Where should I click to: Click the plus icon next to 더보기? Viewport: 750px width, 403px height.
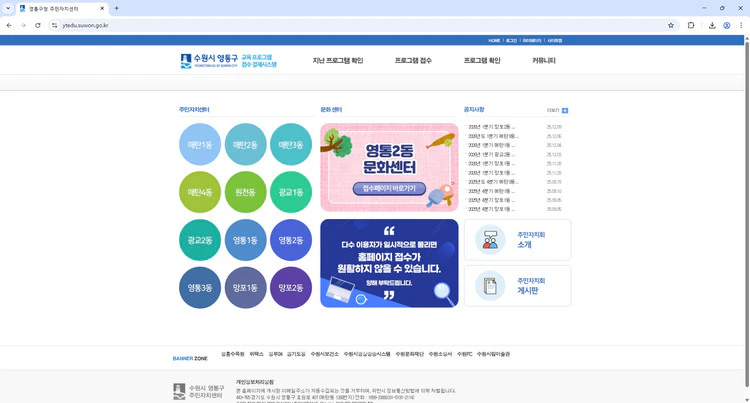(565, 110)
